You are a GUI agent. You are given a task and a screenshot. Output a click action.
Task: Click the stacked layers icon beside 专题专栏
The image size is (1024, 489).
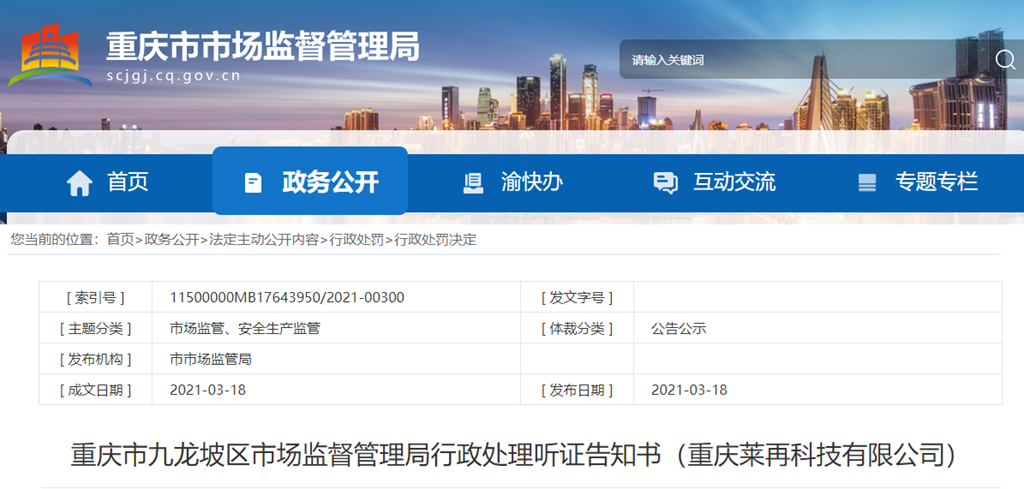pyautogui.click(x=867, y=183)
